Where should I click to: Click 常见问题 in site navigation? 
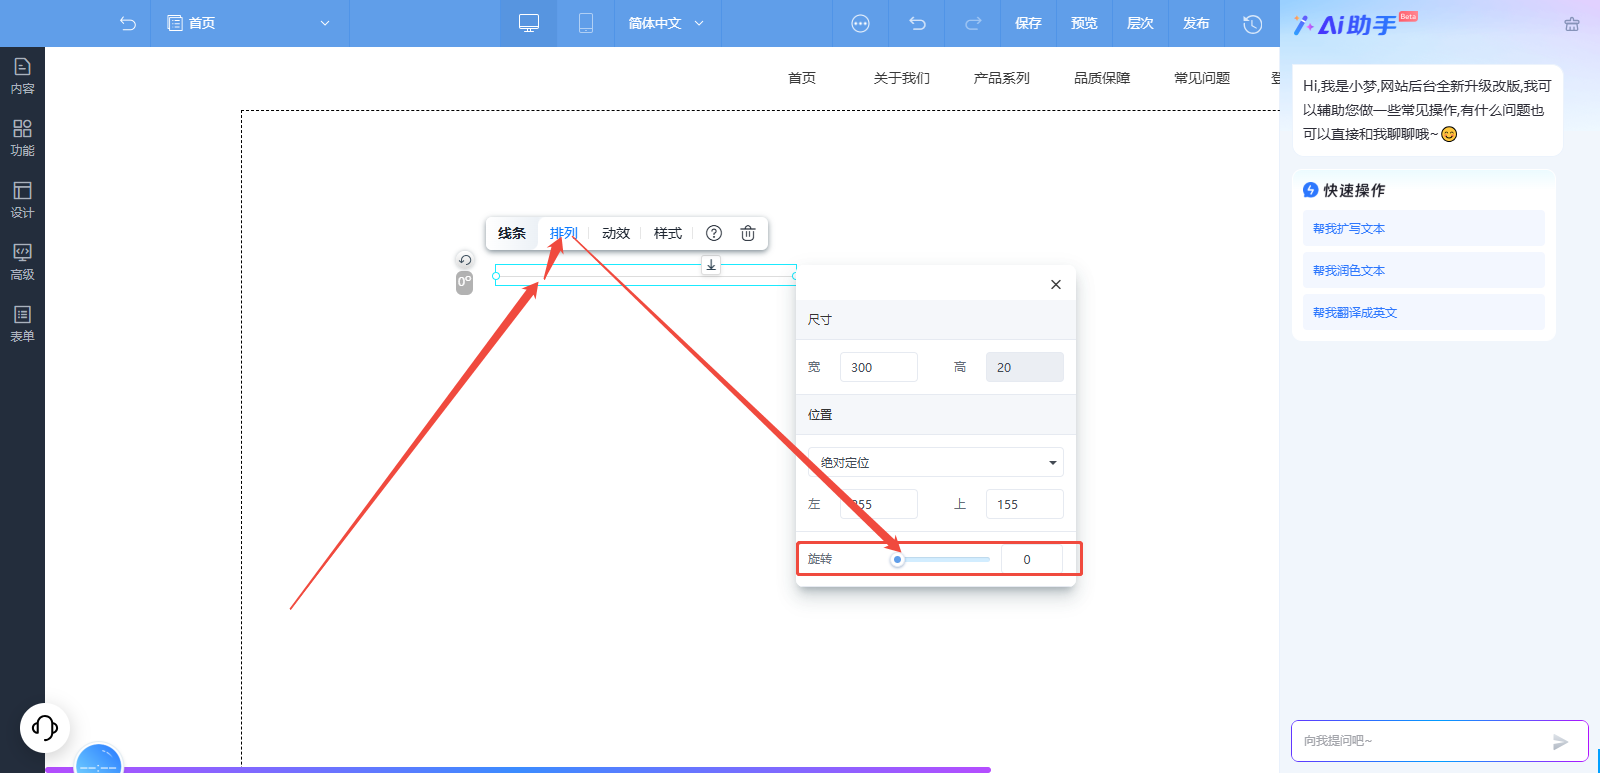[x=1202, y=78]
